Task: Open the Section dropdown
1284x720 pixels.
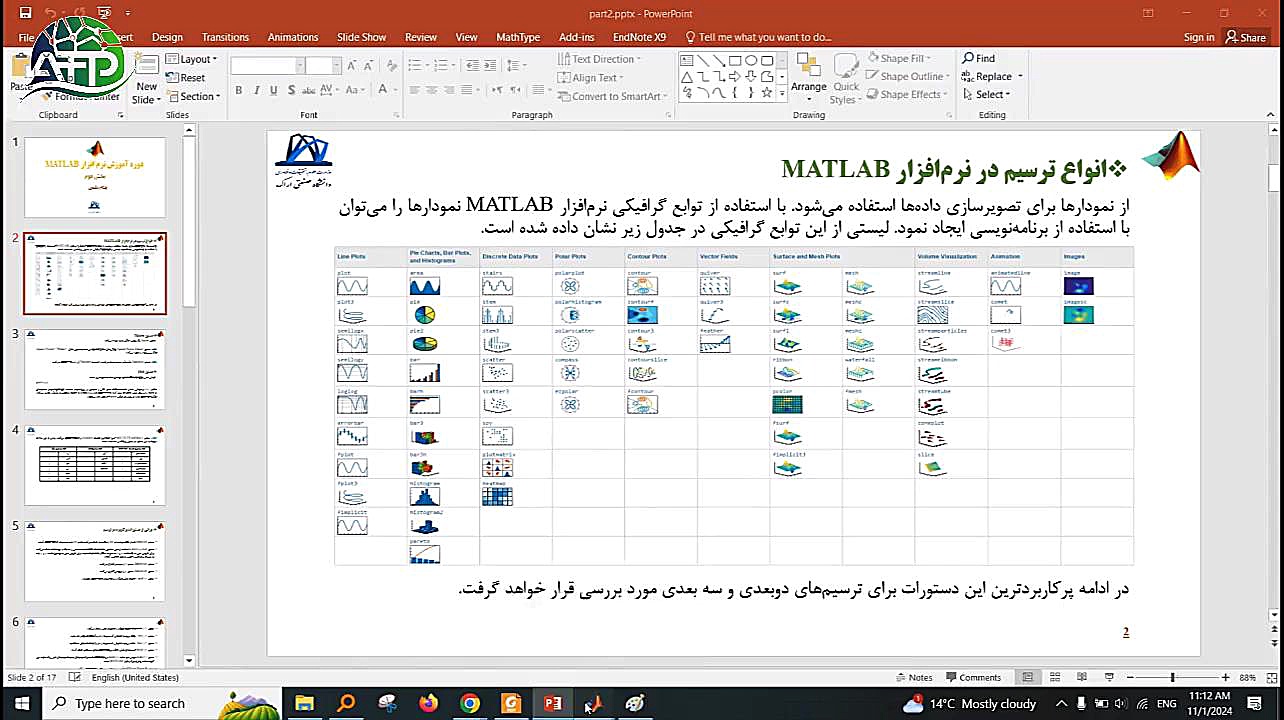Action: coord(193,97)
